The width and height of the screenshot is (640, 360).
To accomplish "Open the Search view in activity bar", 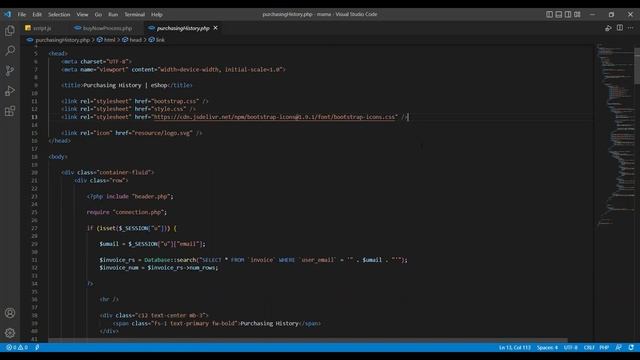I will tap(10, 51).
